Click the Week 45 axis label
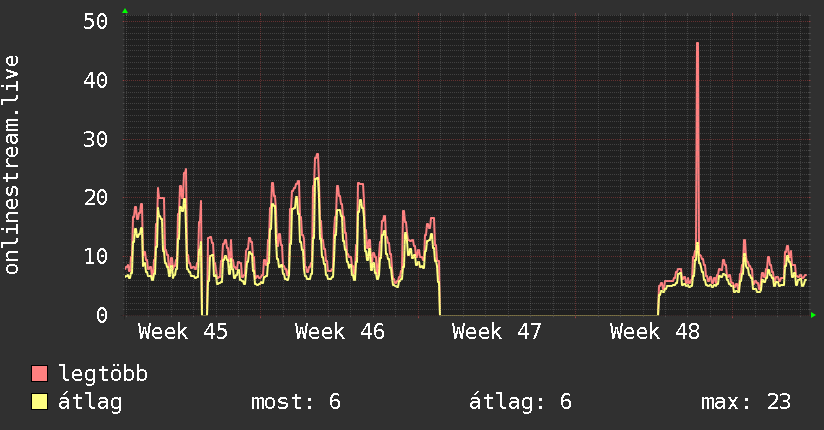 tap(183, 332)
